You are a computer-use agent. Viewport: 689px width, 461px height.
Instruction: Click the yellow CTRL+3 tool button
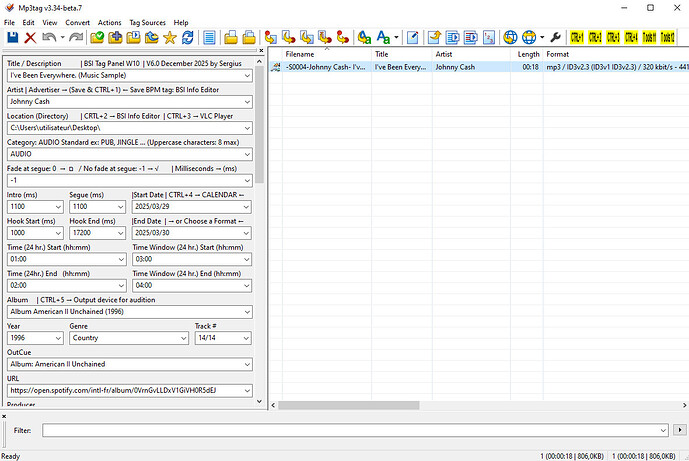point(613,38)
